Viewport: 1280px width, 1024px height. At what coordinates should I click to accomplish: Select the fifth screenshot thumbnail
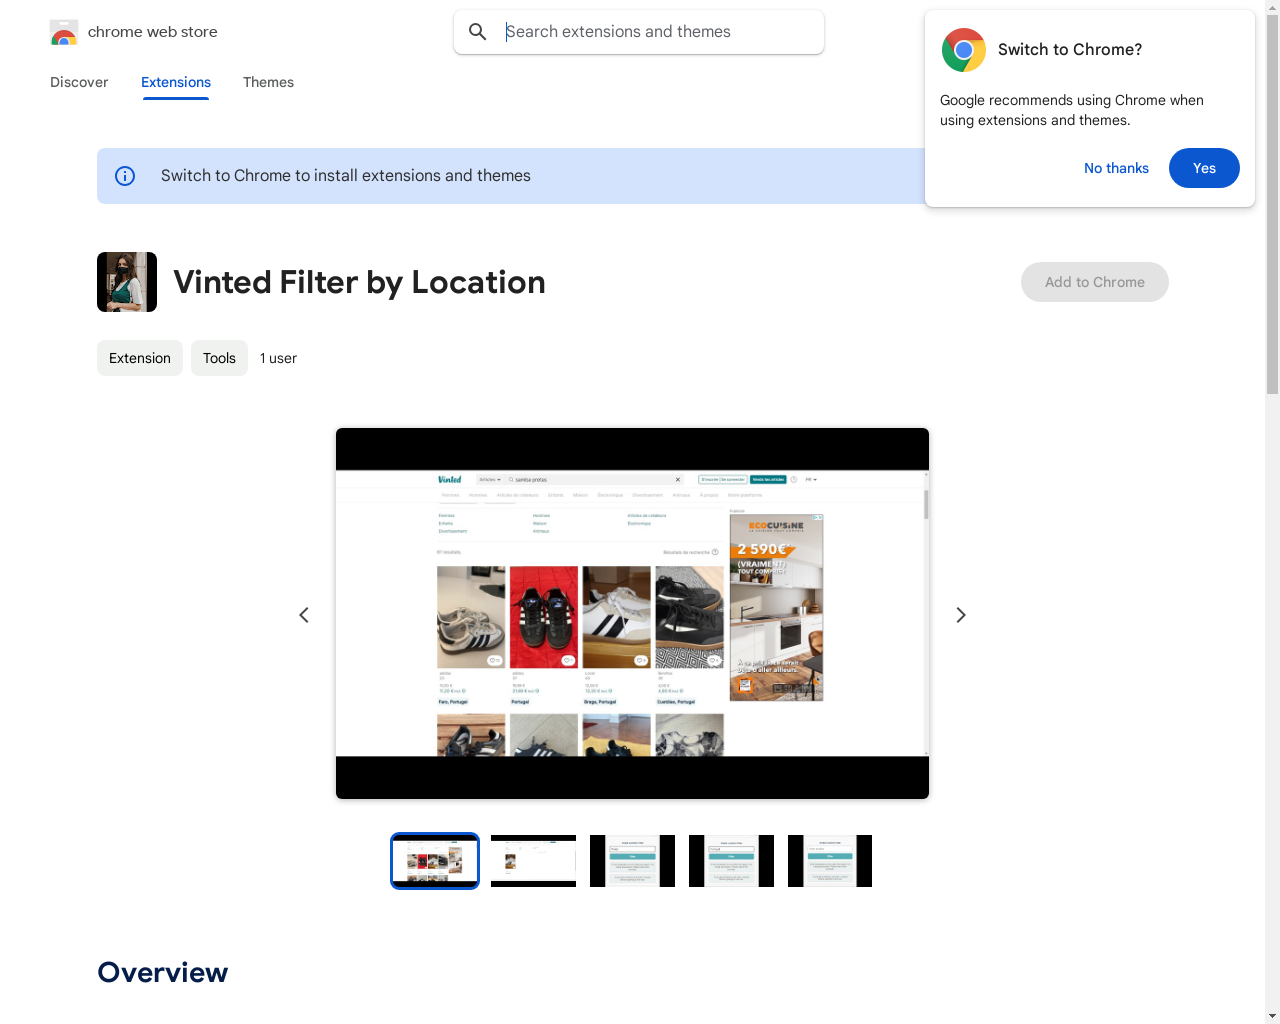[x=830, y=861]
